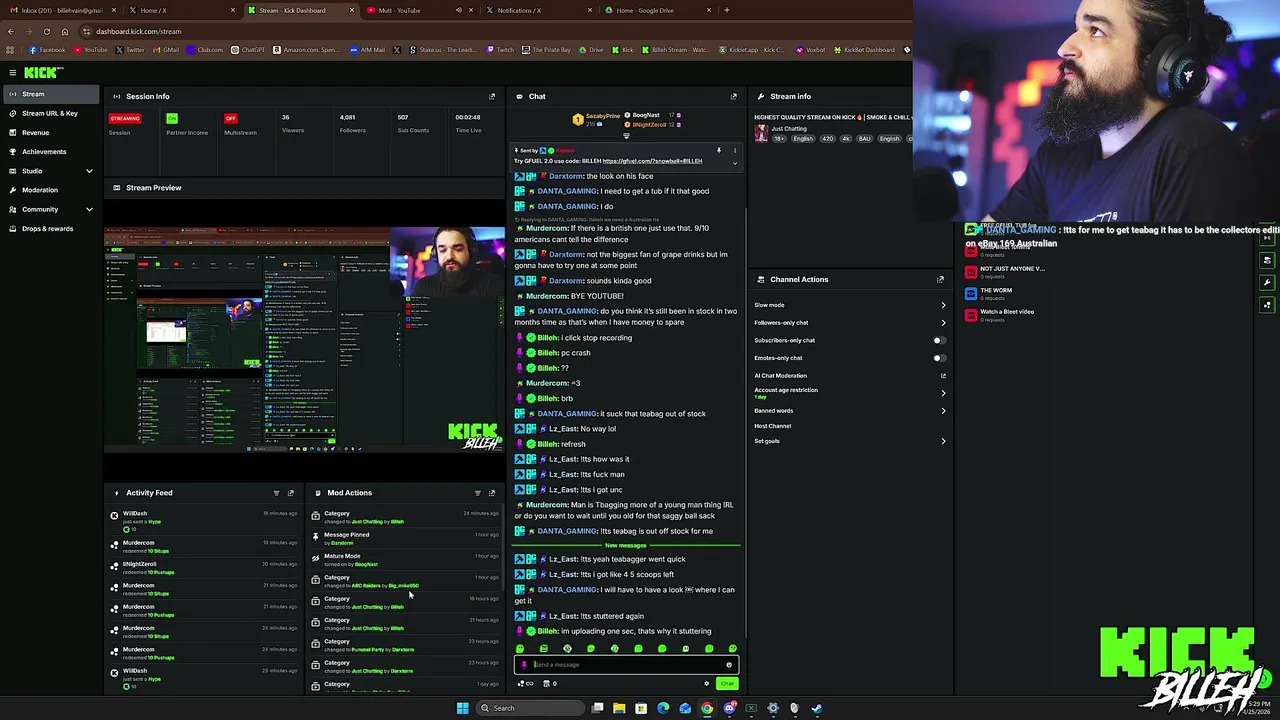Viewport: 1280px width, 720px height.
Task: Open the chat settings gear icon
Action: pos(706,684)
